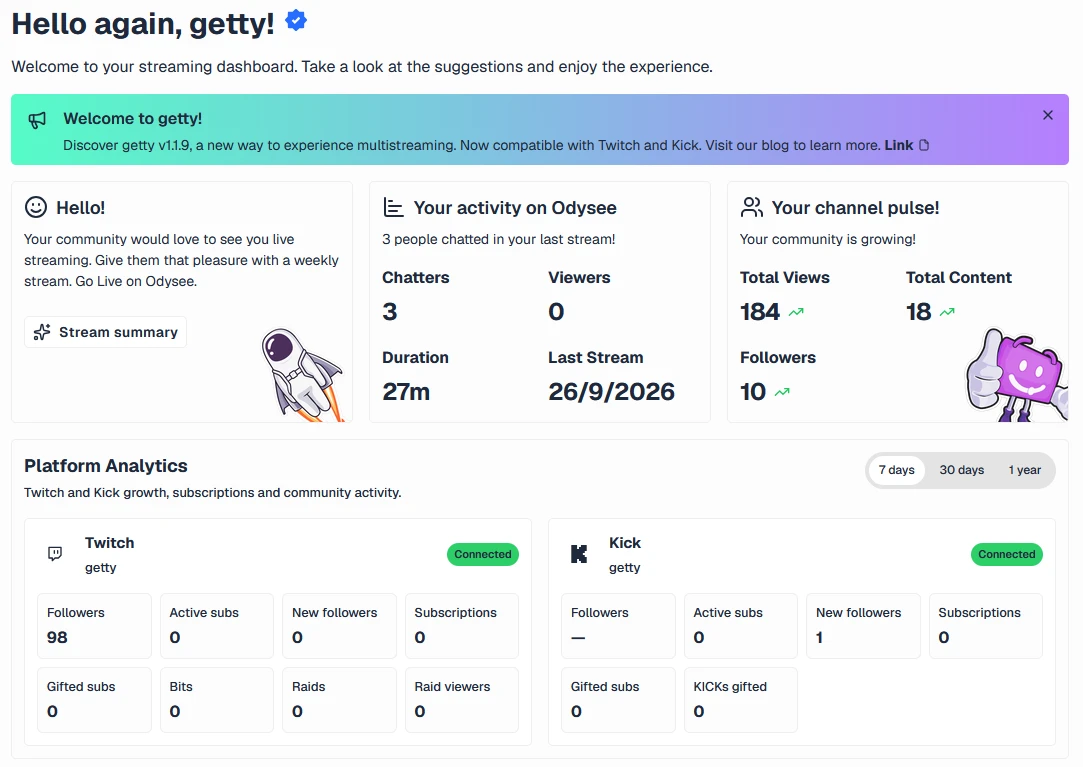Switch analytics to 30 days
Image resolution: width=1083 pixels, height=767 pixels.
coord(961,470)
